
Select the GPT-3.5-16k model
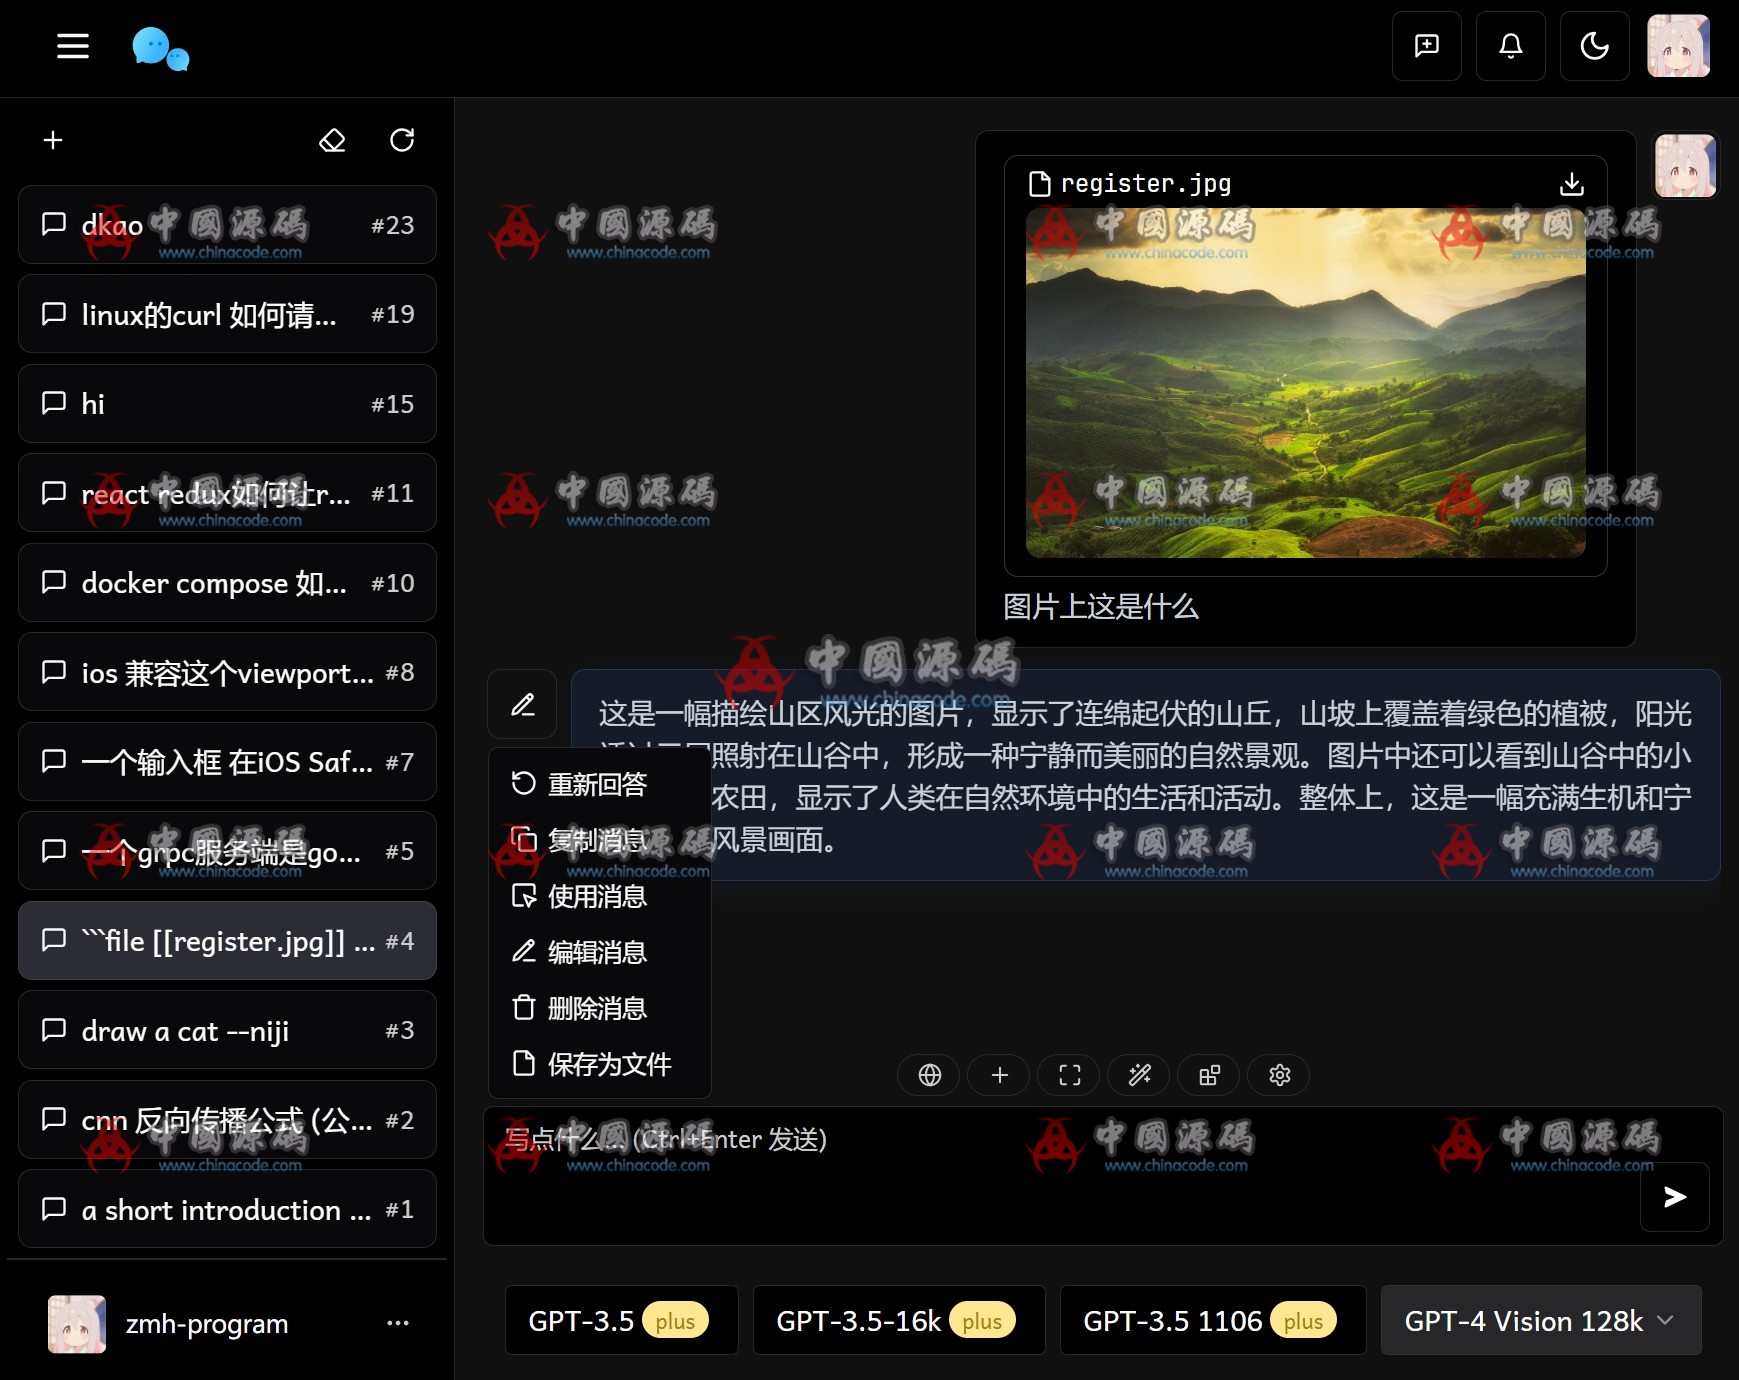tap(897, 1320)
